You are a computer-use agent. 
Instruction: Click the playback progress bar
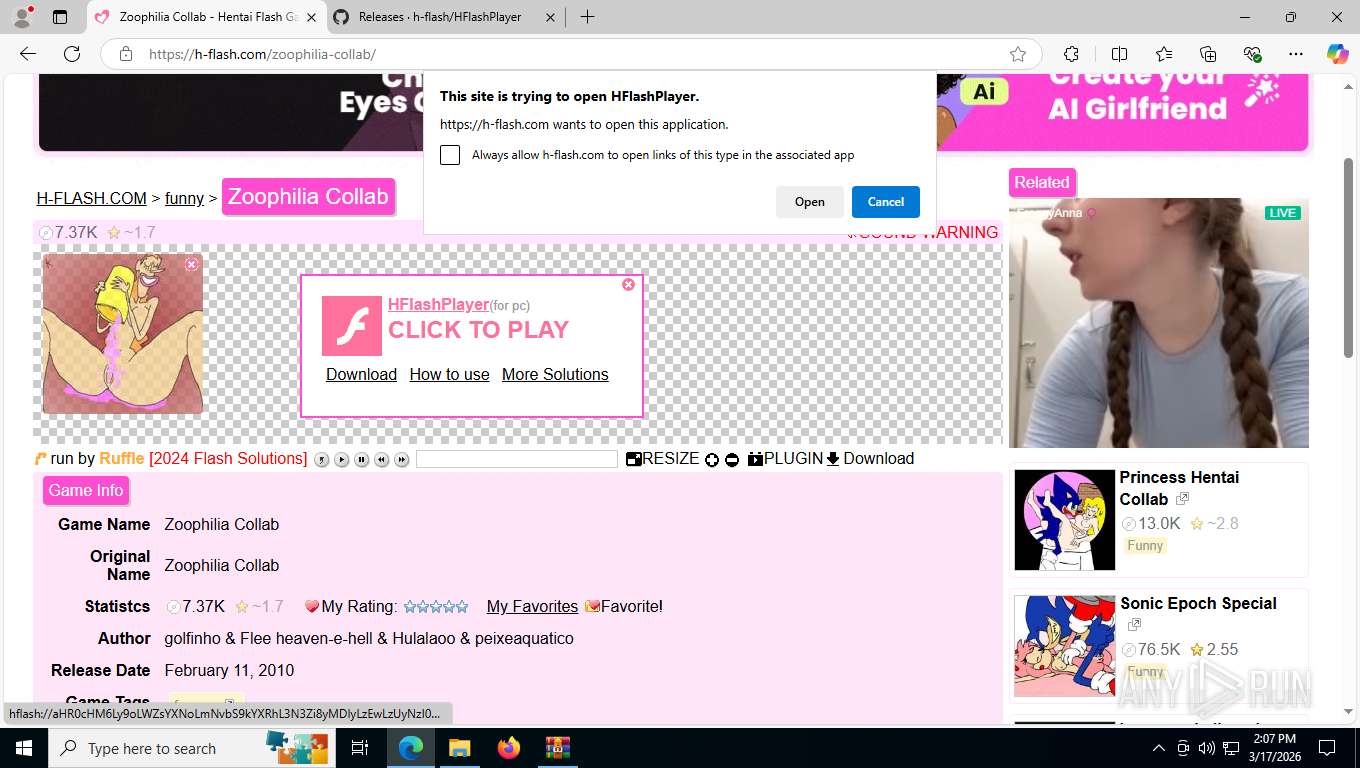point(517,459)
